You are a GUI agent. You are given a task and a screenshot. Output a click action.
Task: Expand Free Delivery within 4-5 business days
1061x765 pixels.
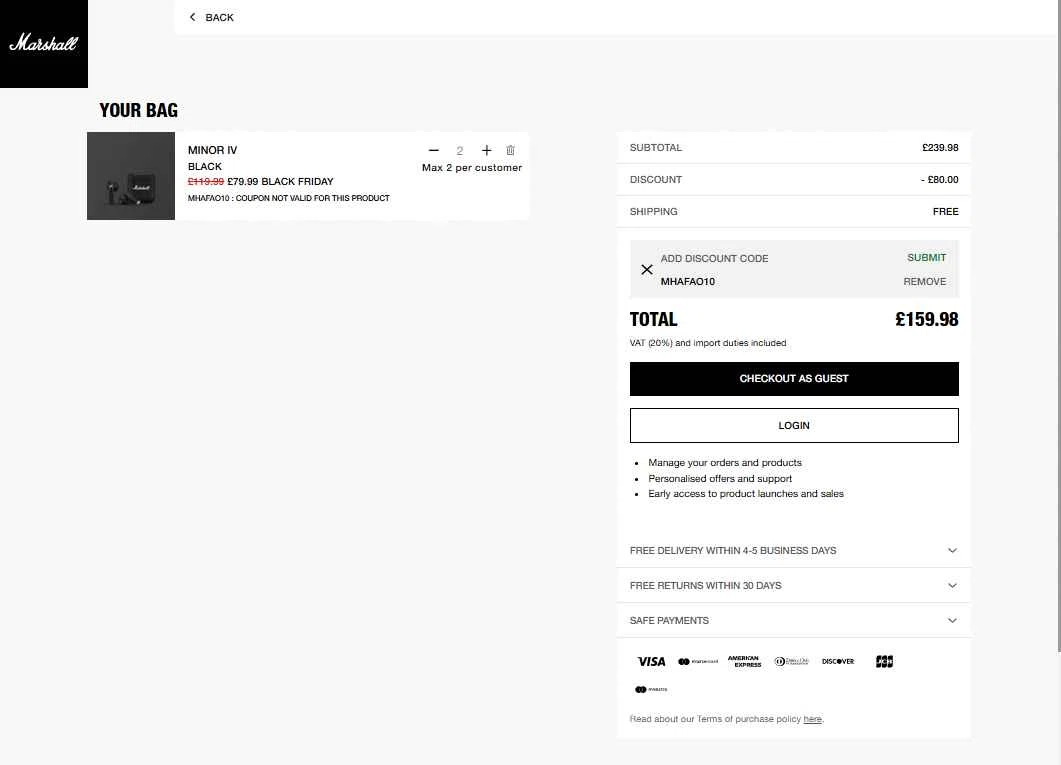[794, 551]
